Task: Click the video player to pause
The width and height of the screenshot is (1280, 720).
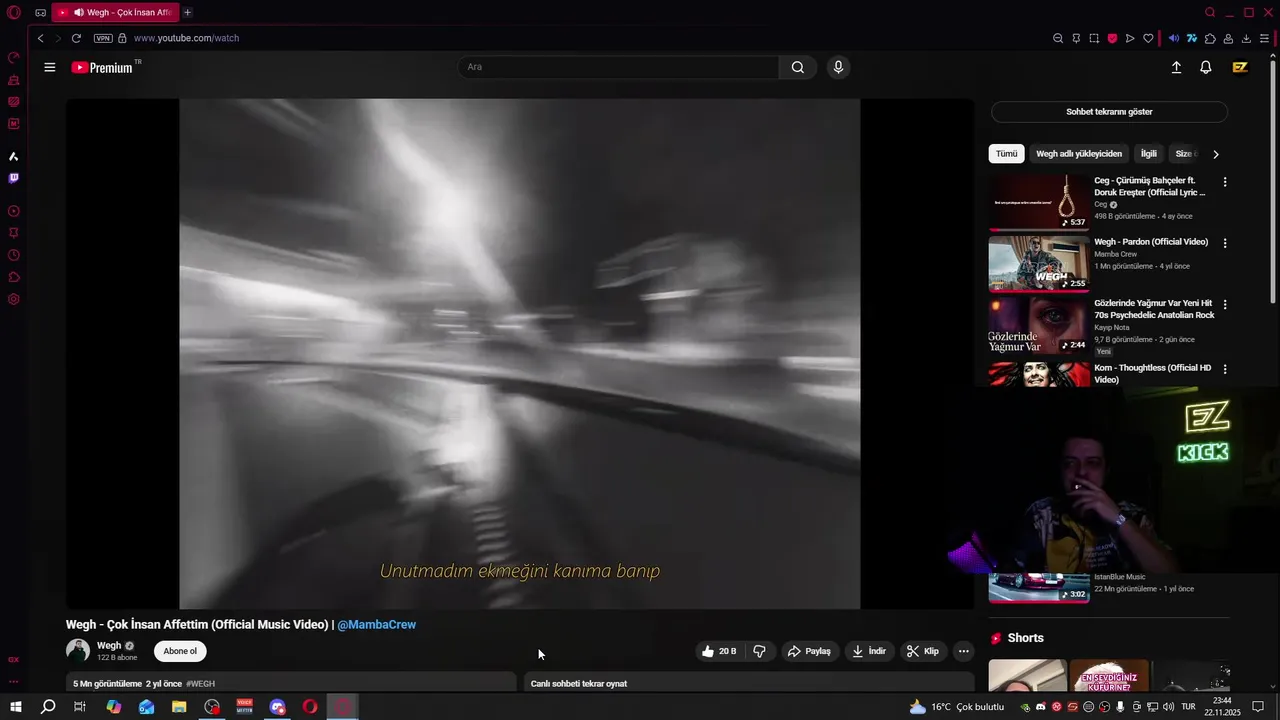Action: [x=520, y=353]
